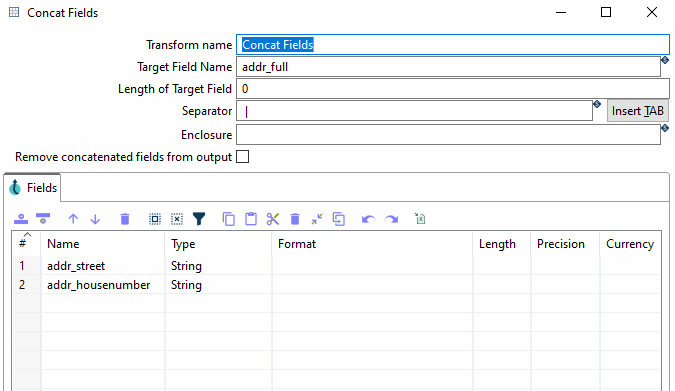Click the Length column header

[x=502, y=244]
